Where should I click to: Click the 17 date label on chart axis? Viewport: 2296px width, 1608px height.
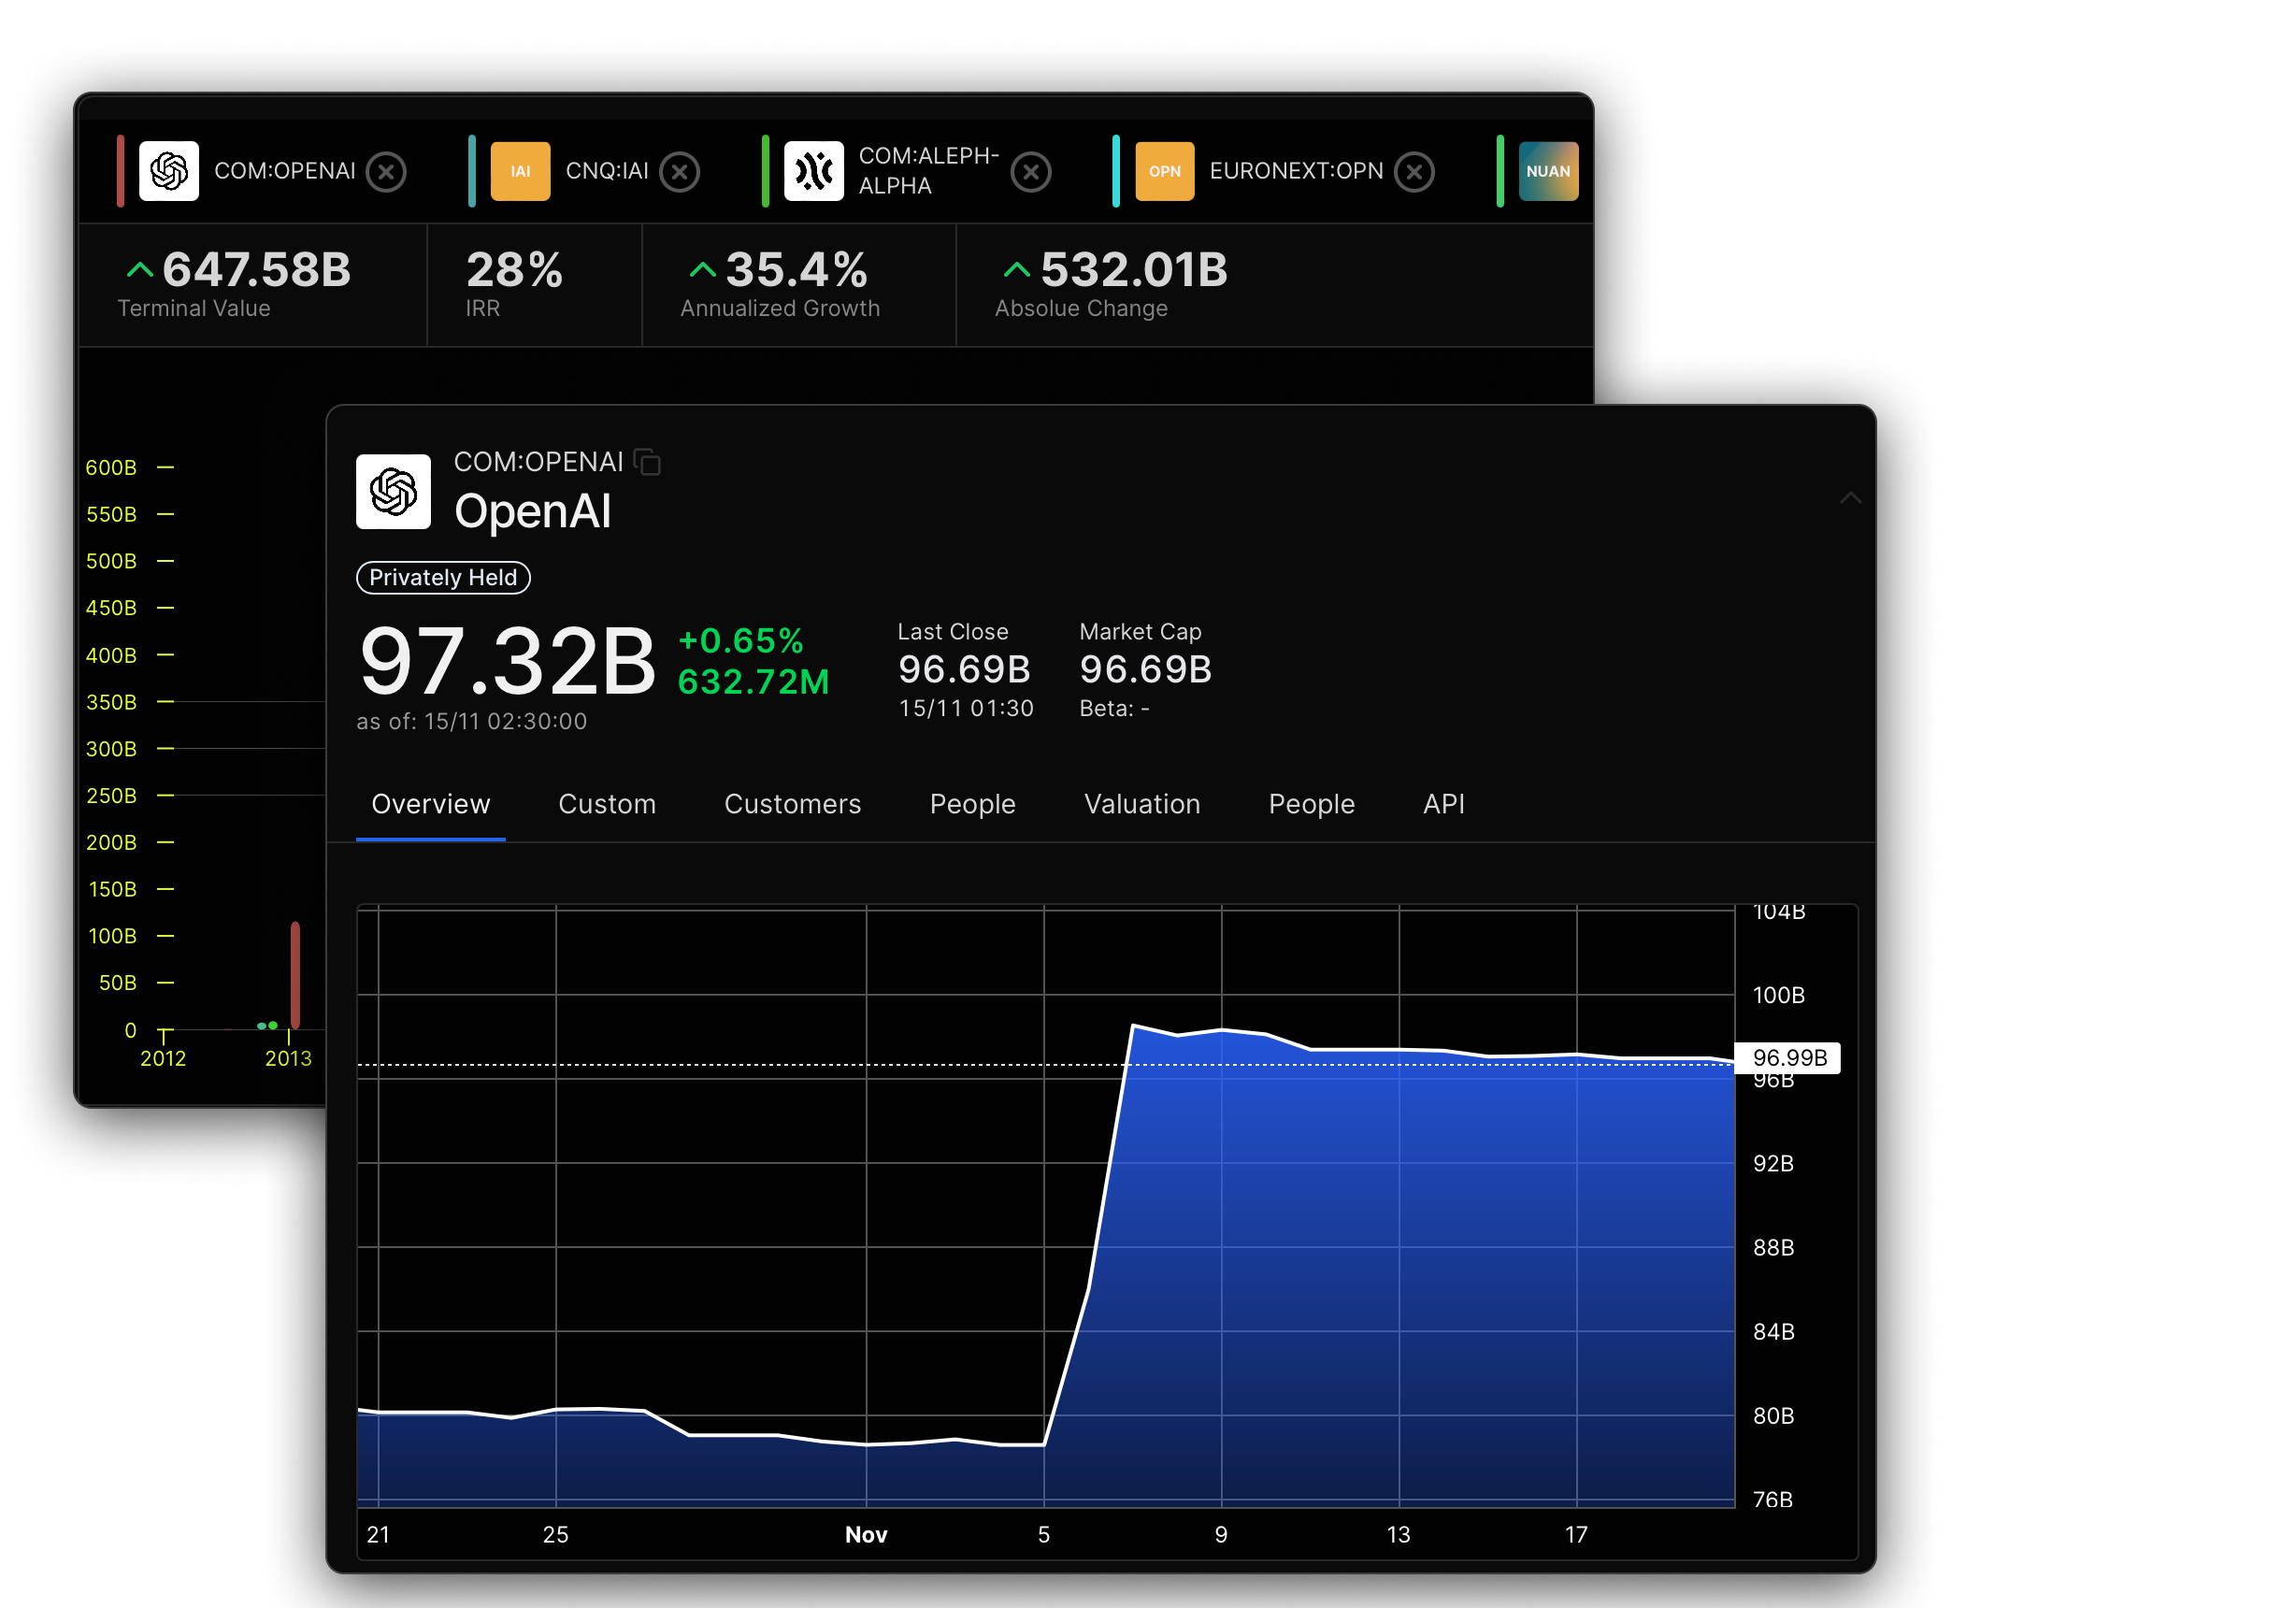[x=1577, y=1535]
